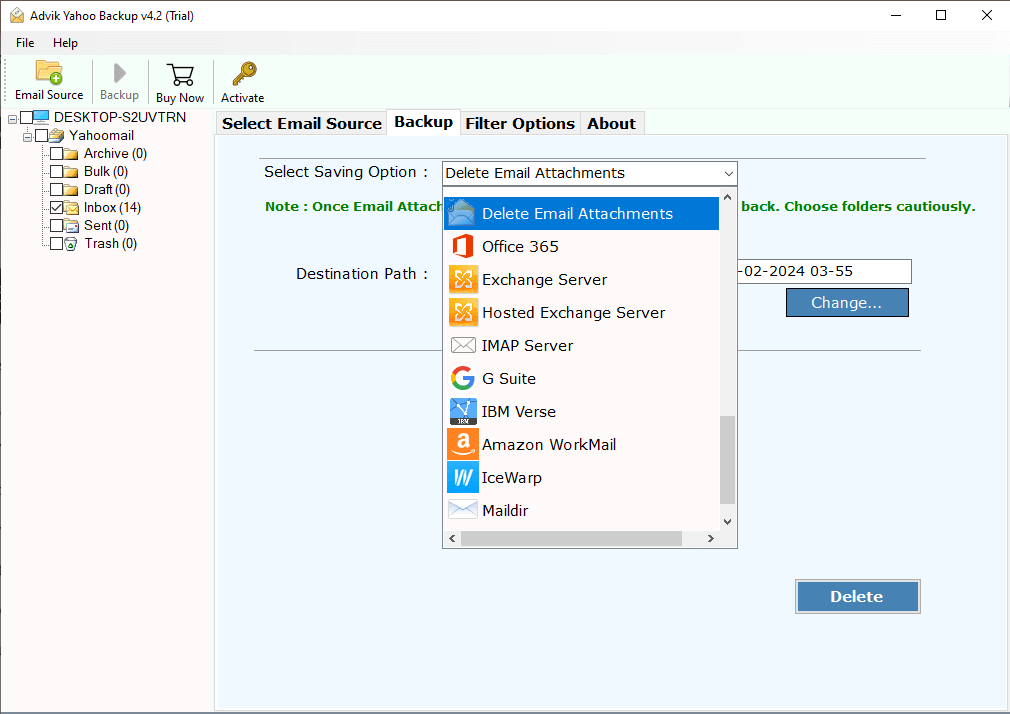The height and width of the screenshot is (714, 1010).
Task: Click the IceWarp blue icon
Action: point(462,477)
